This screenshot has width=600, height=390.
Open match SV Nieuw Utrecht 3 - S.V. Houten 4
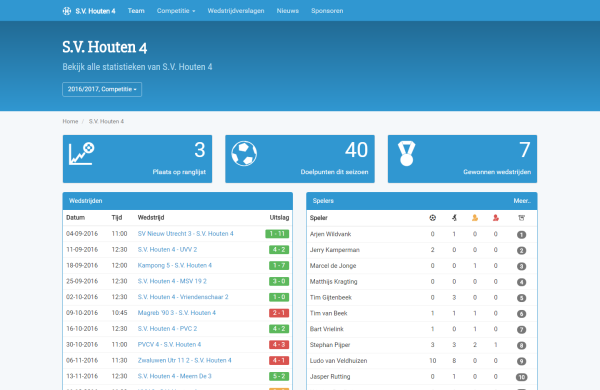click(x=185, y=233)
